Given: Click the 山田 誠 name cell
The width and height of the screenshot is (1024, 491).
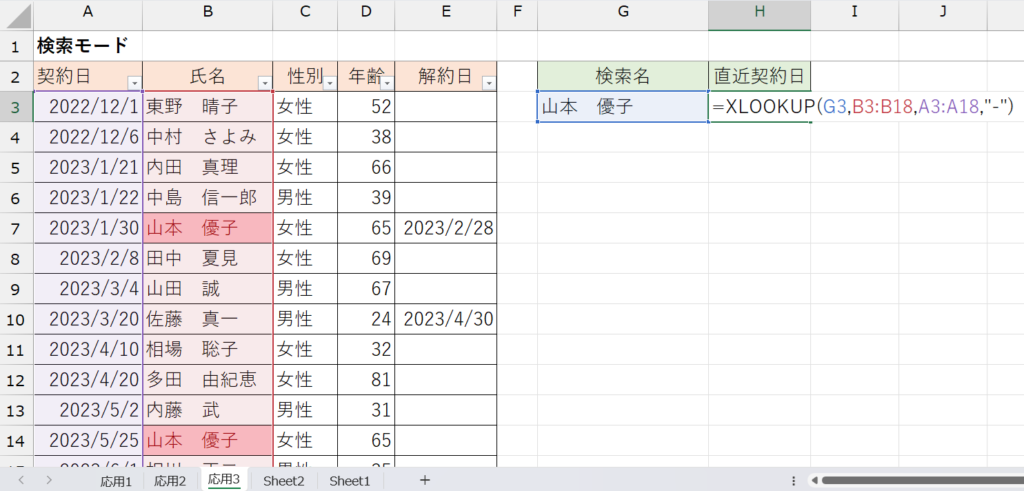Looking at the screenshot, I should (207, 289).
